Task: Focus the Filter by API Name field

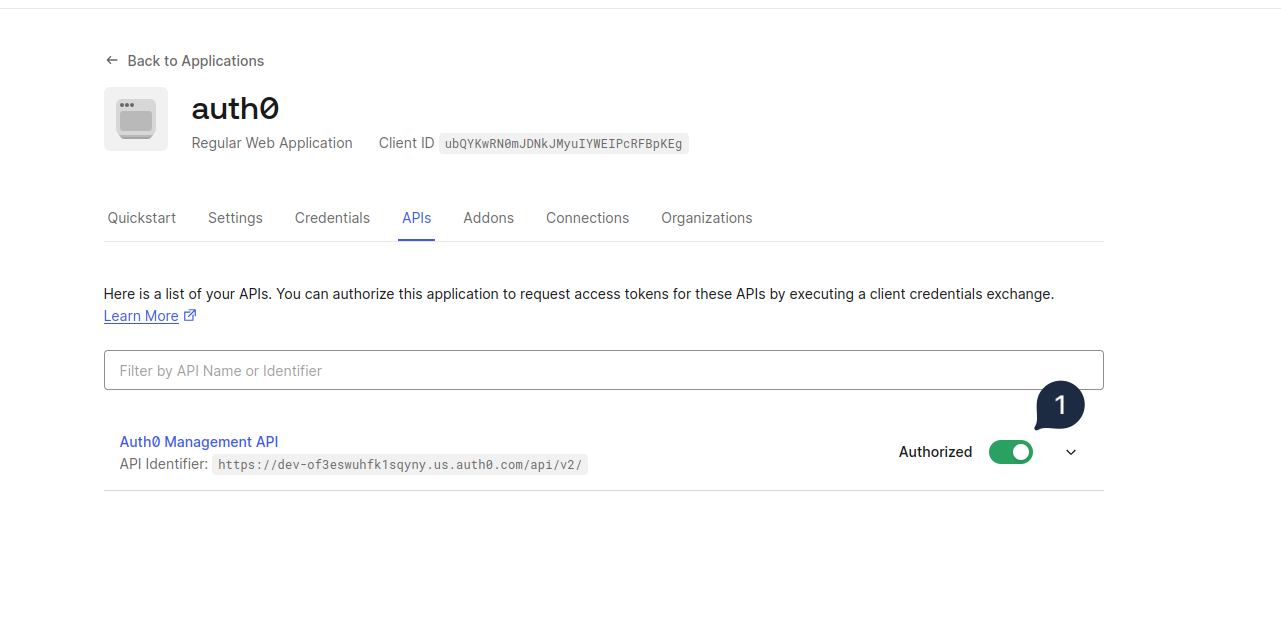Action: 603,370
